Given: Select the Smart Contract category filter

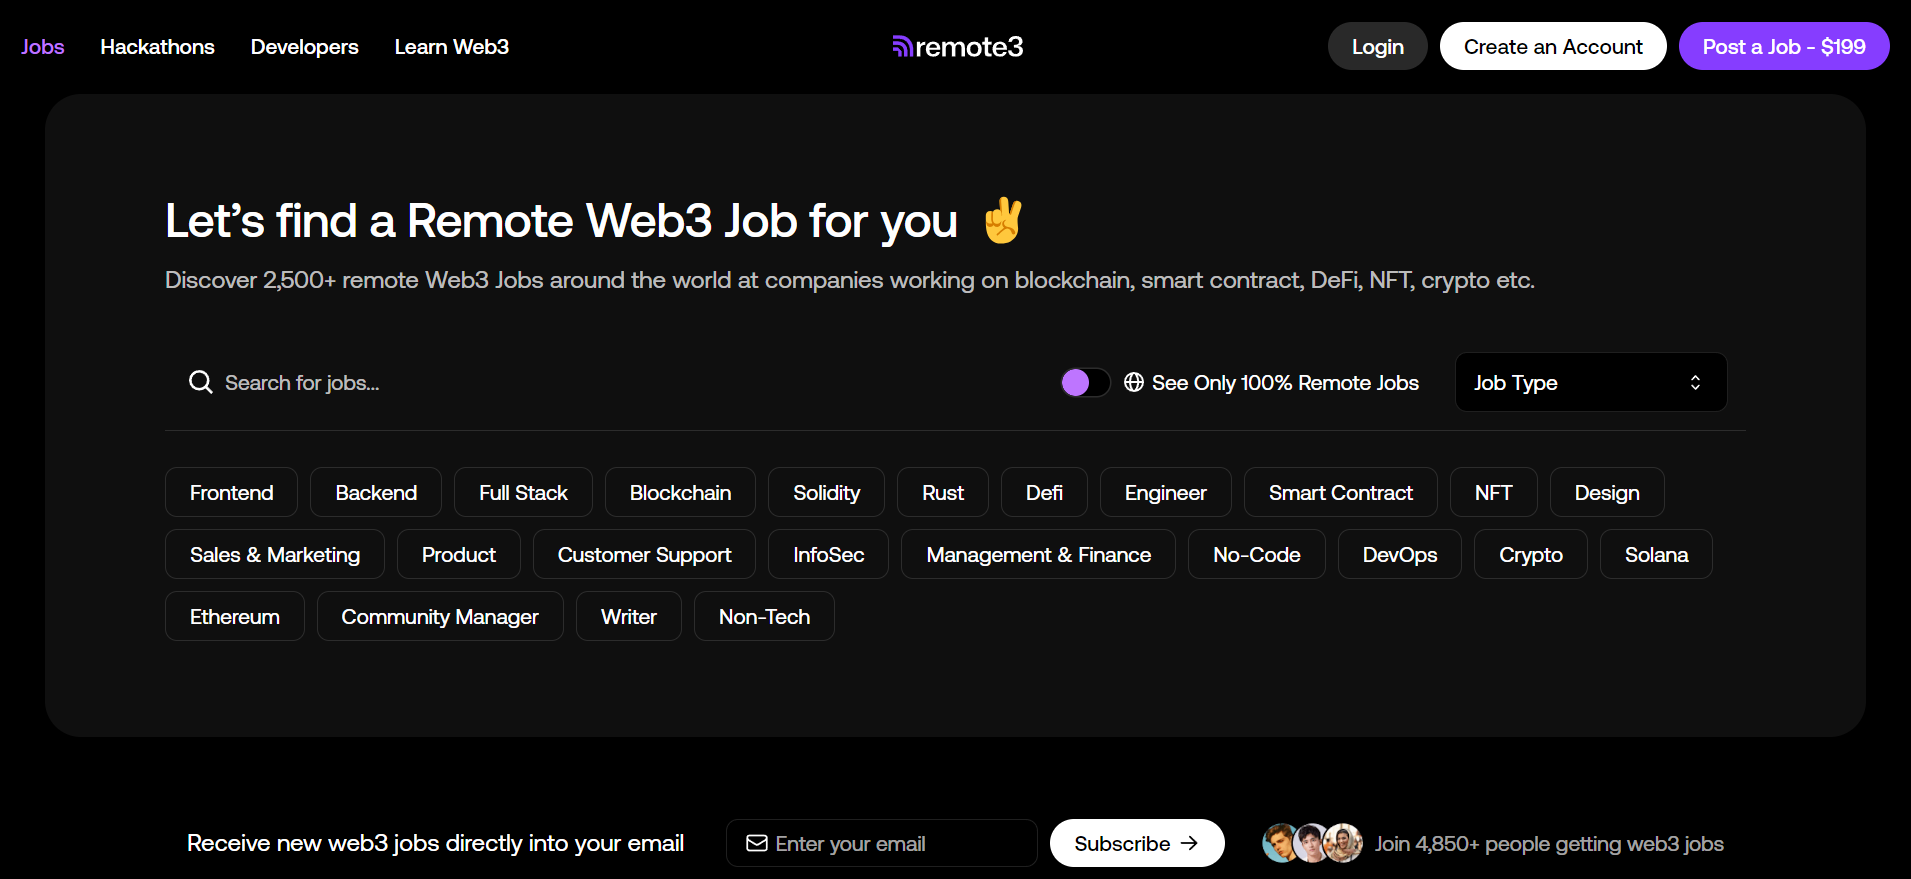Looking at the screenshot, I should [1340, 492].
